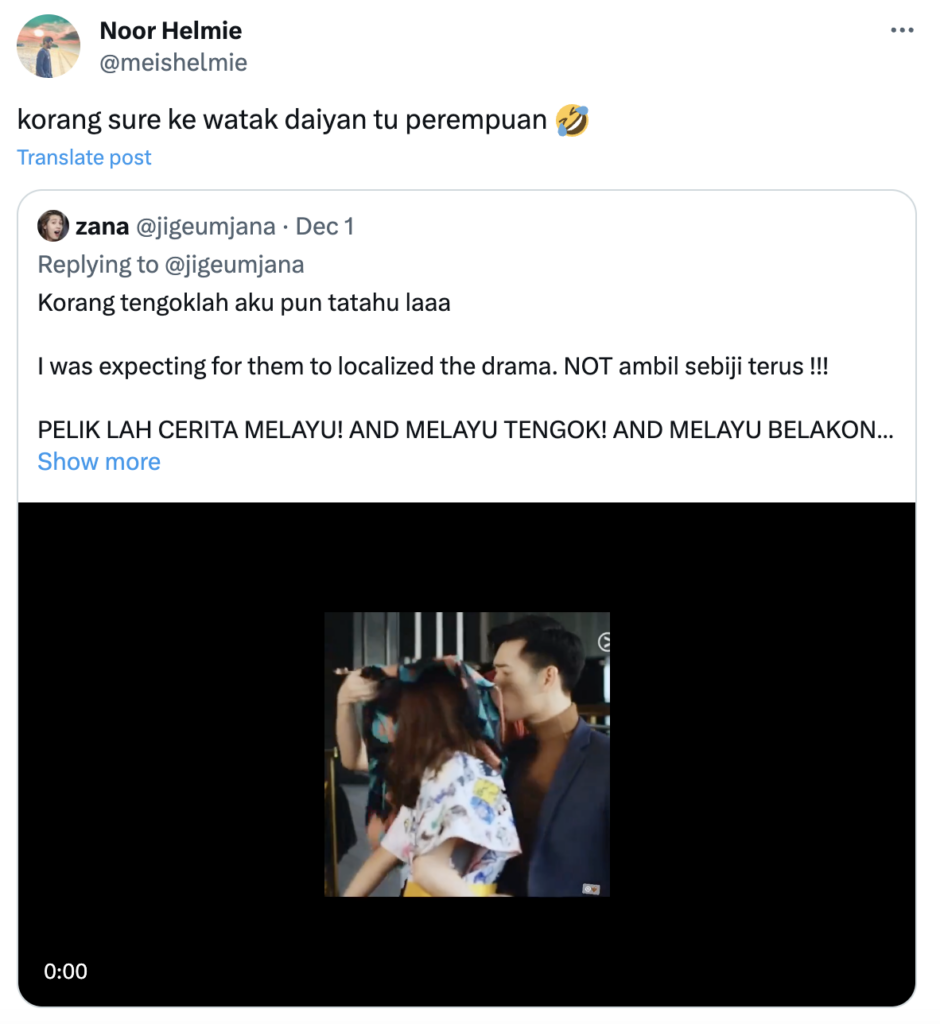Viewport: 940px width, 1024px height.
Task: Click the @meishelmie handle
Action: 173,63
